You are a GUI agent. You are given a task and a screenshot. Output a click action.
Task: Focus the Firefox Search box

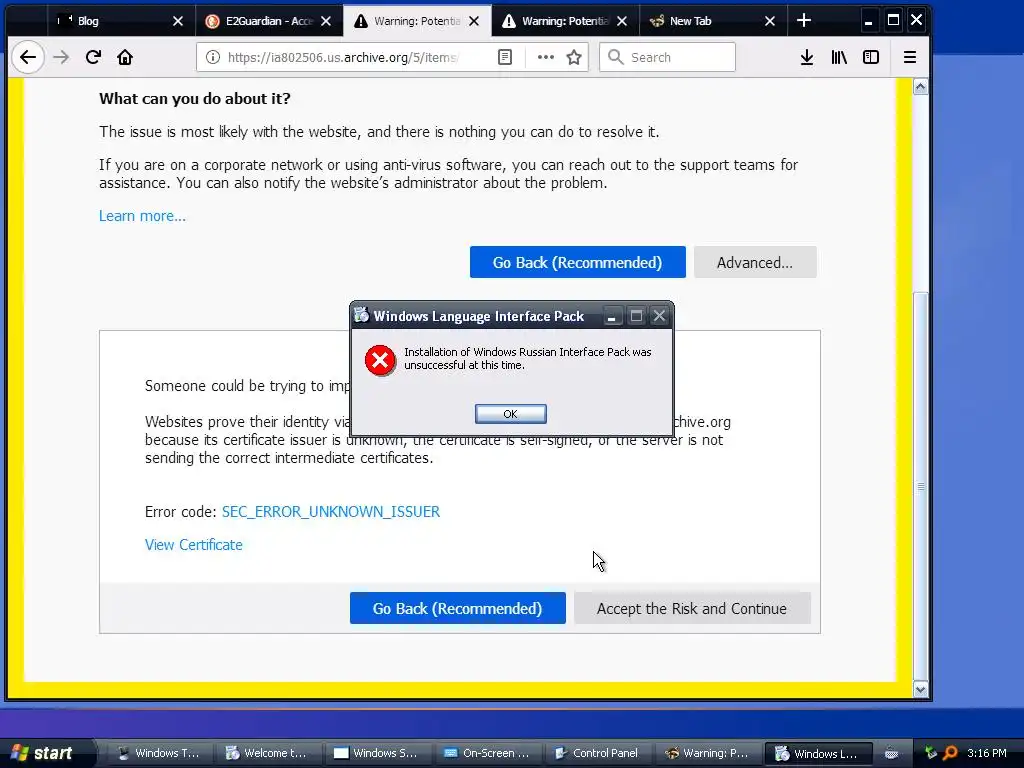point(667,57)
